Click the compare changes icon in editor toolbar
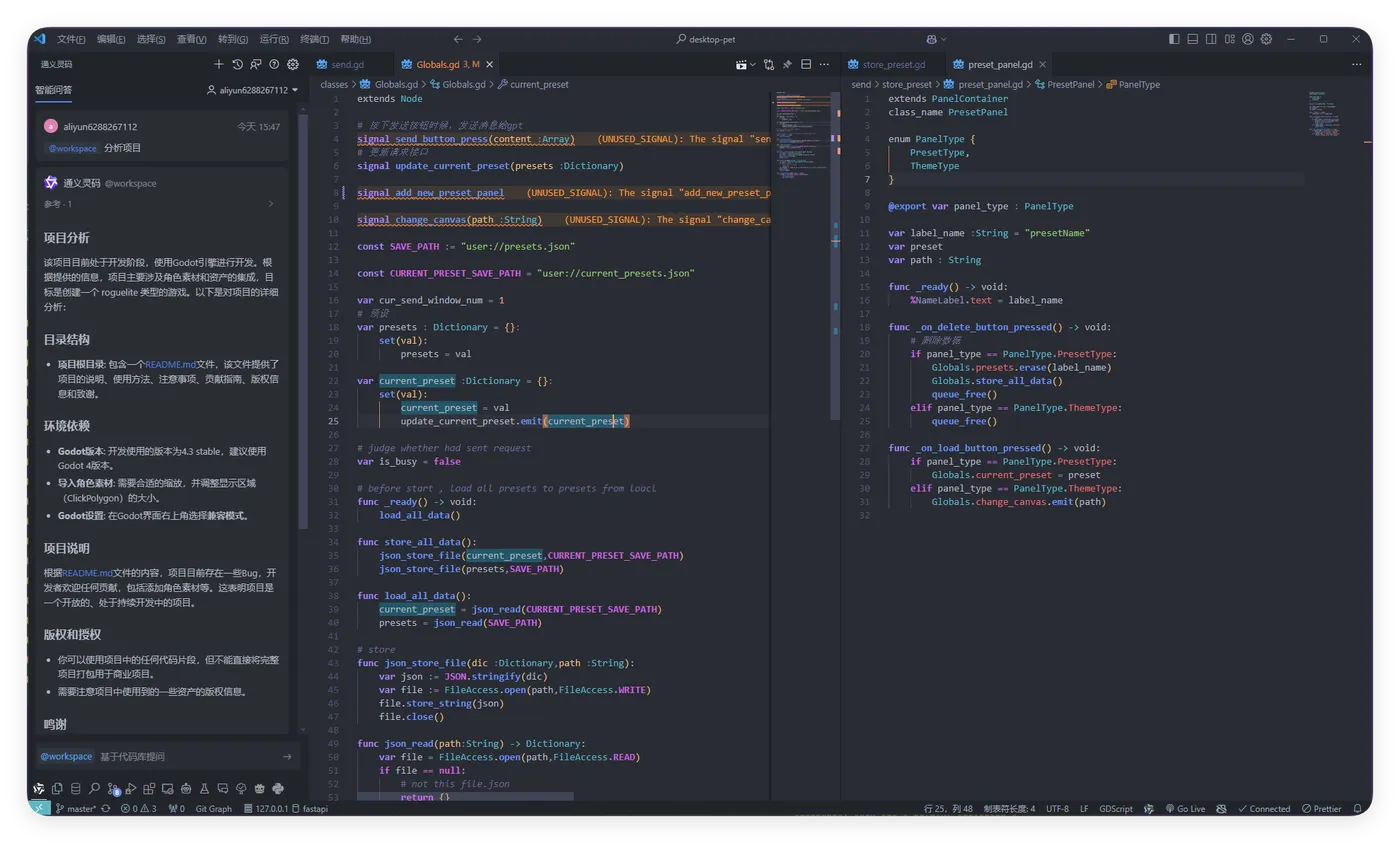 [x=769, y=64]
